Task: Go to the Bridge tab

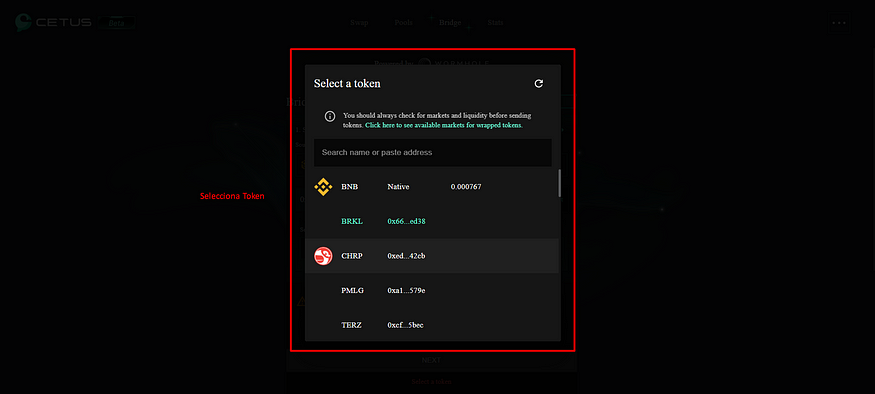Action: [x=450, y=23]
